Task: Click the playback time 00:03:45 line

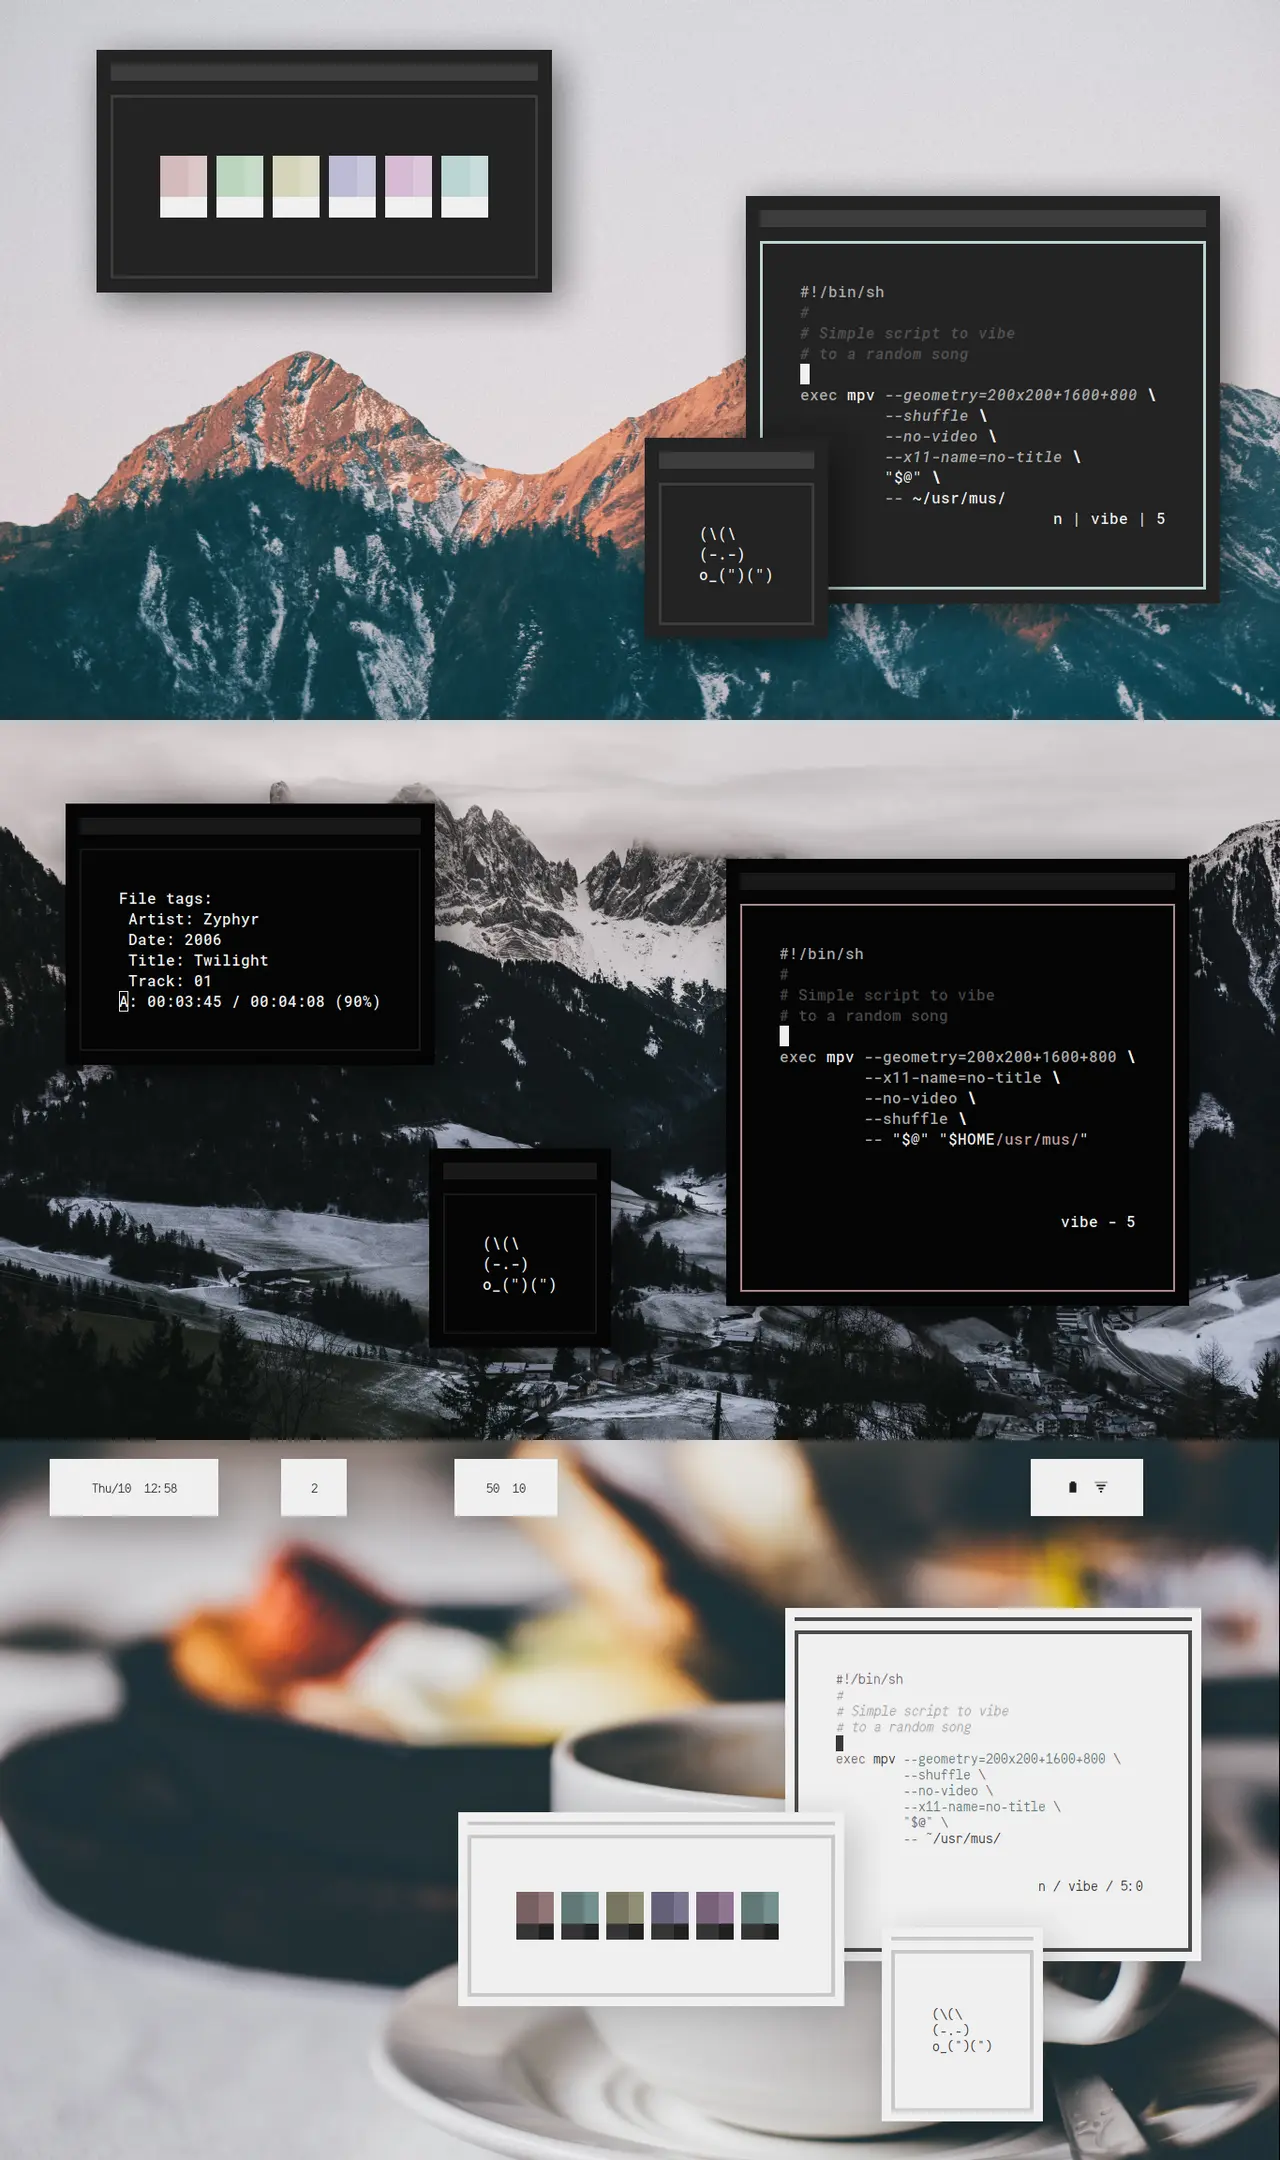Action: 250,1001
